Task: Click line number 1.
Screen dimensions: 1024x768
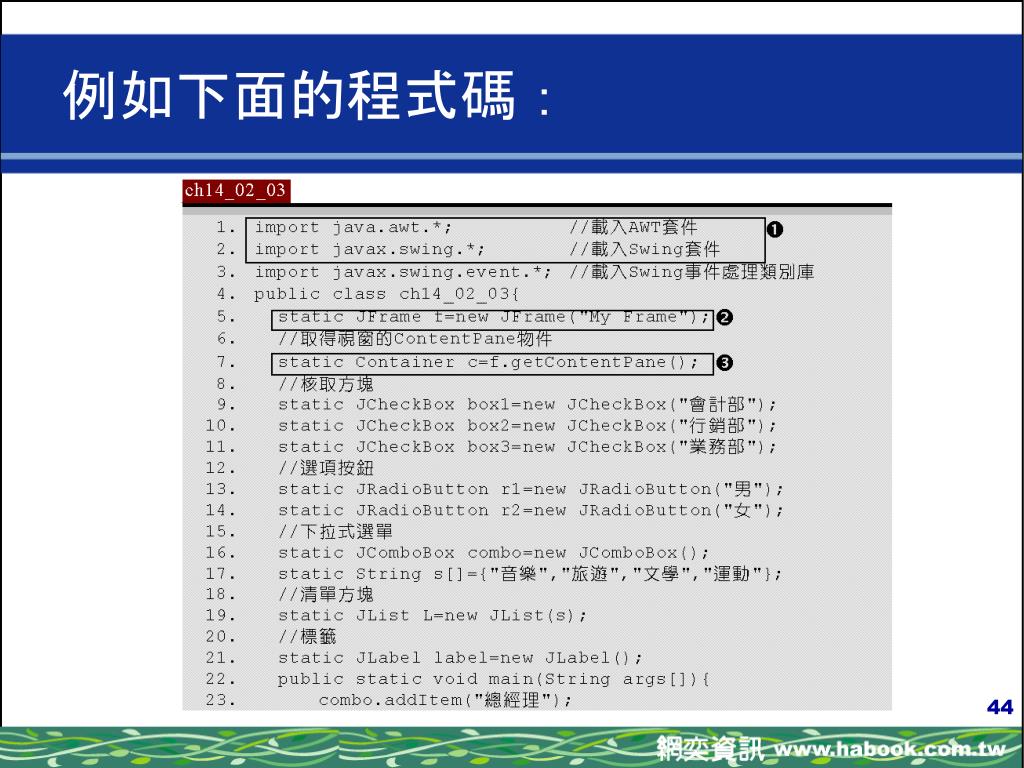Action: 226,227
